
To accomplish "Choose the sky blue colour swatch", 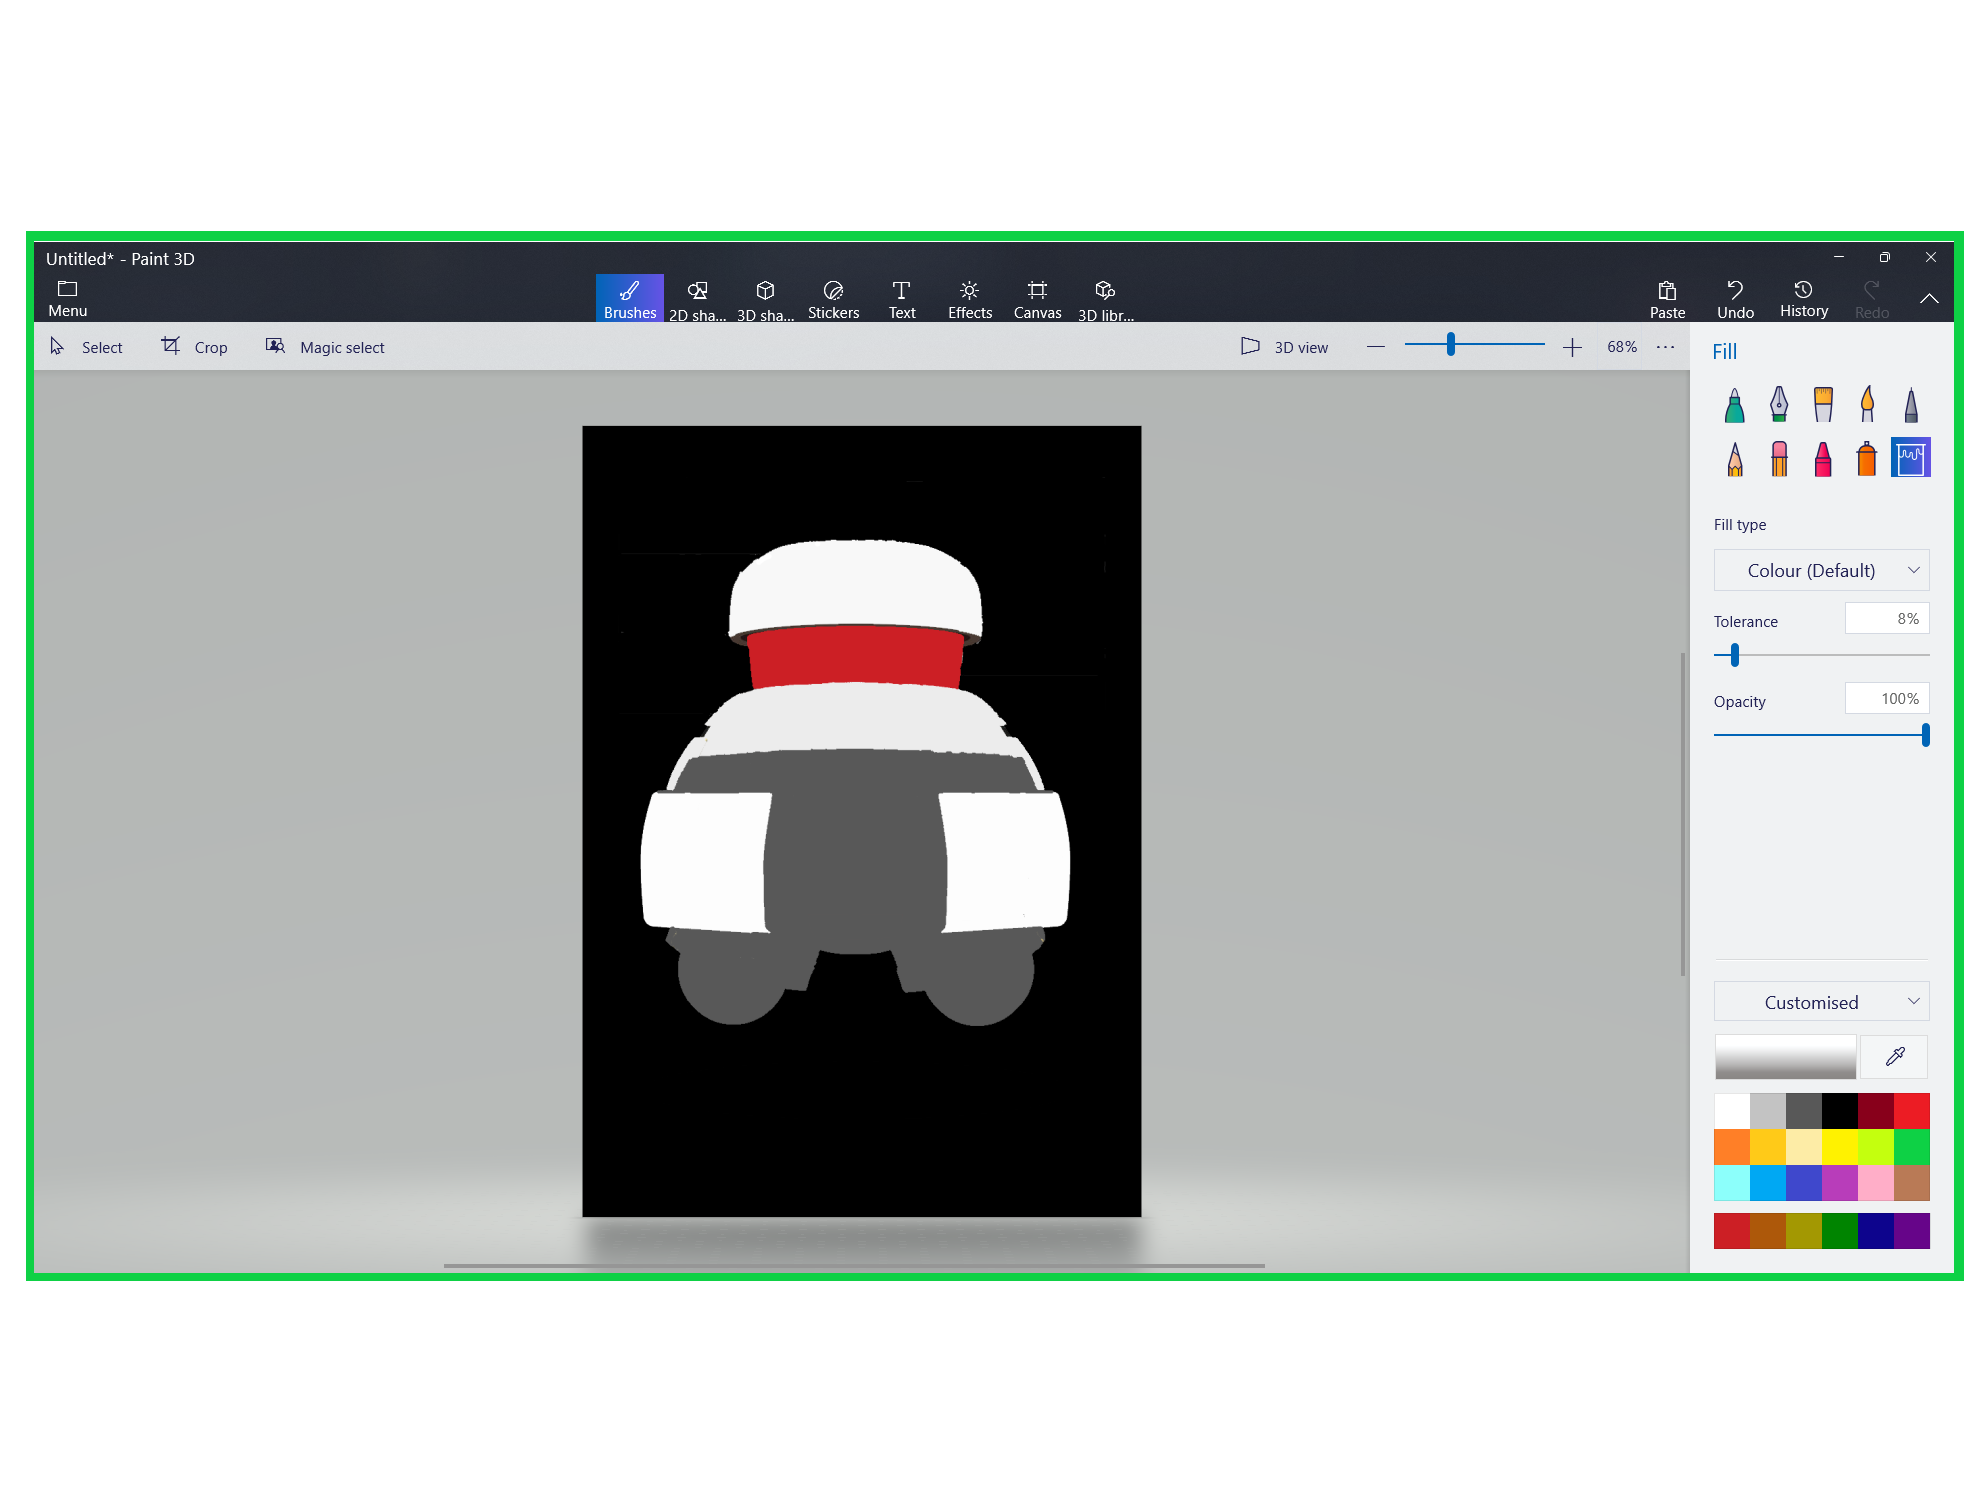I will [1768, 1183].
